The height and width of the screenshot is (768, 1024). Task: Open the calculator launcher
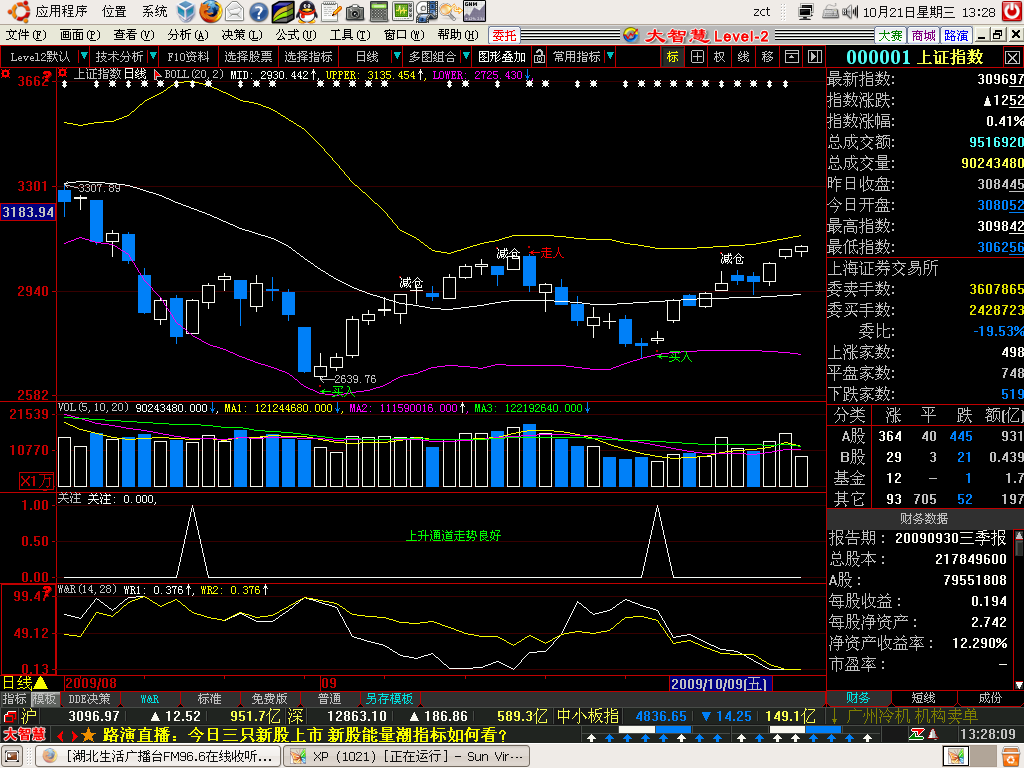pos(379,11)
